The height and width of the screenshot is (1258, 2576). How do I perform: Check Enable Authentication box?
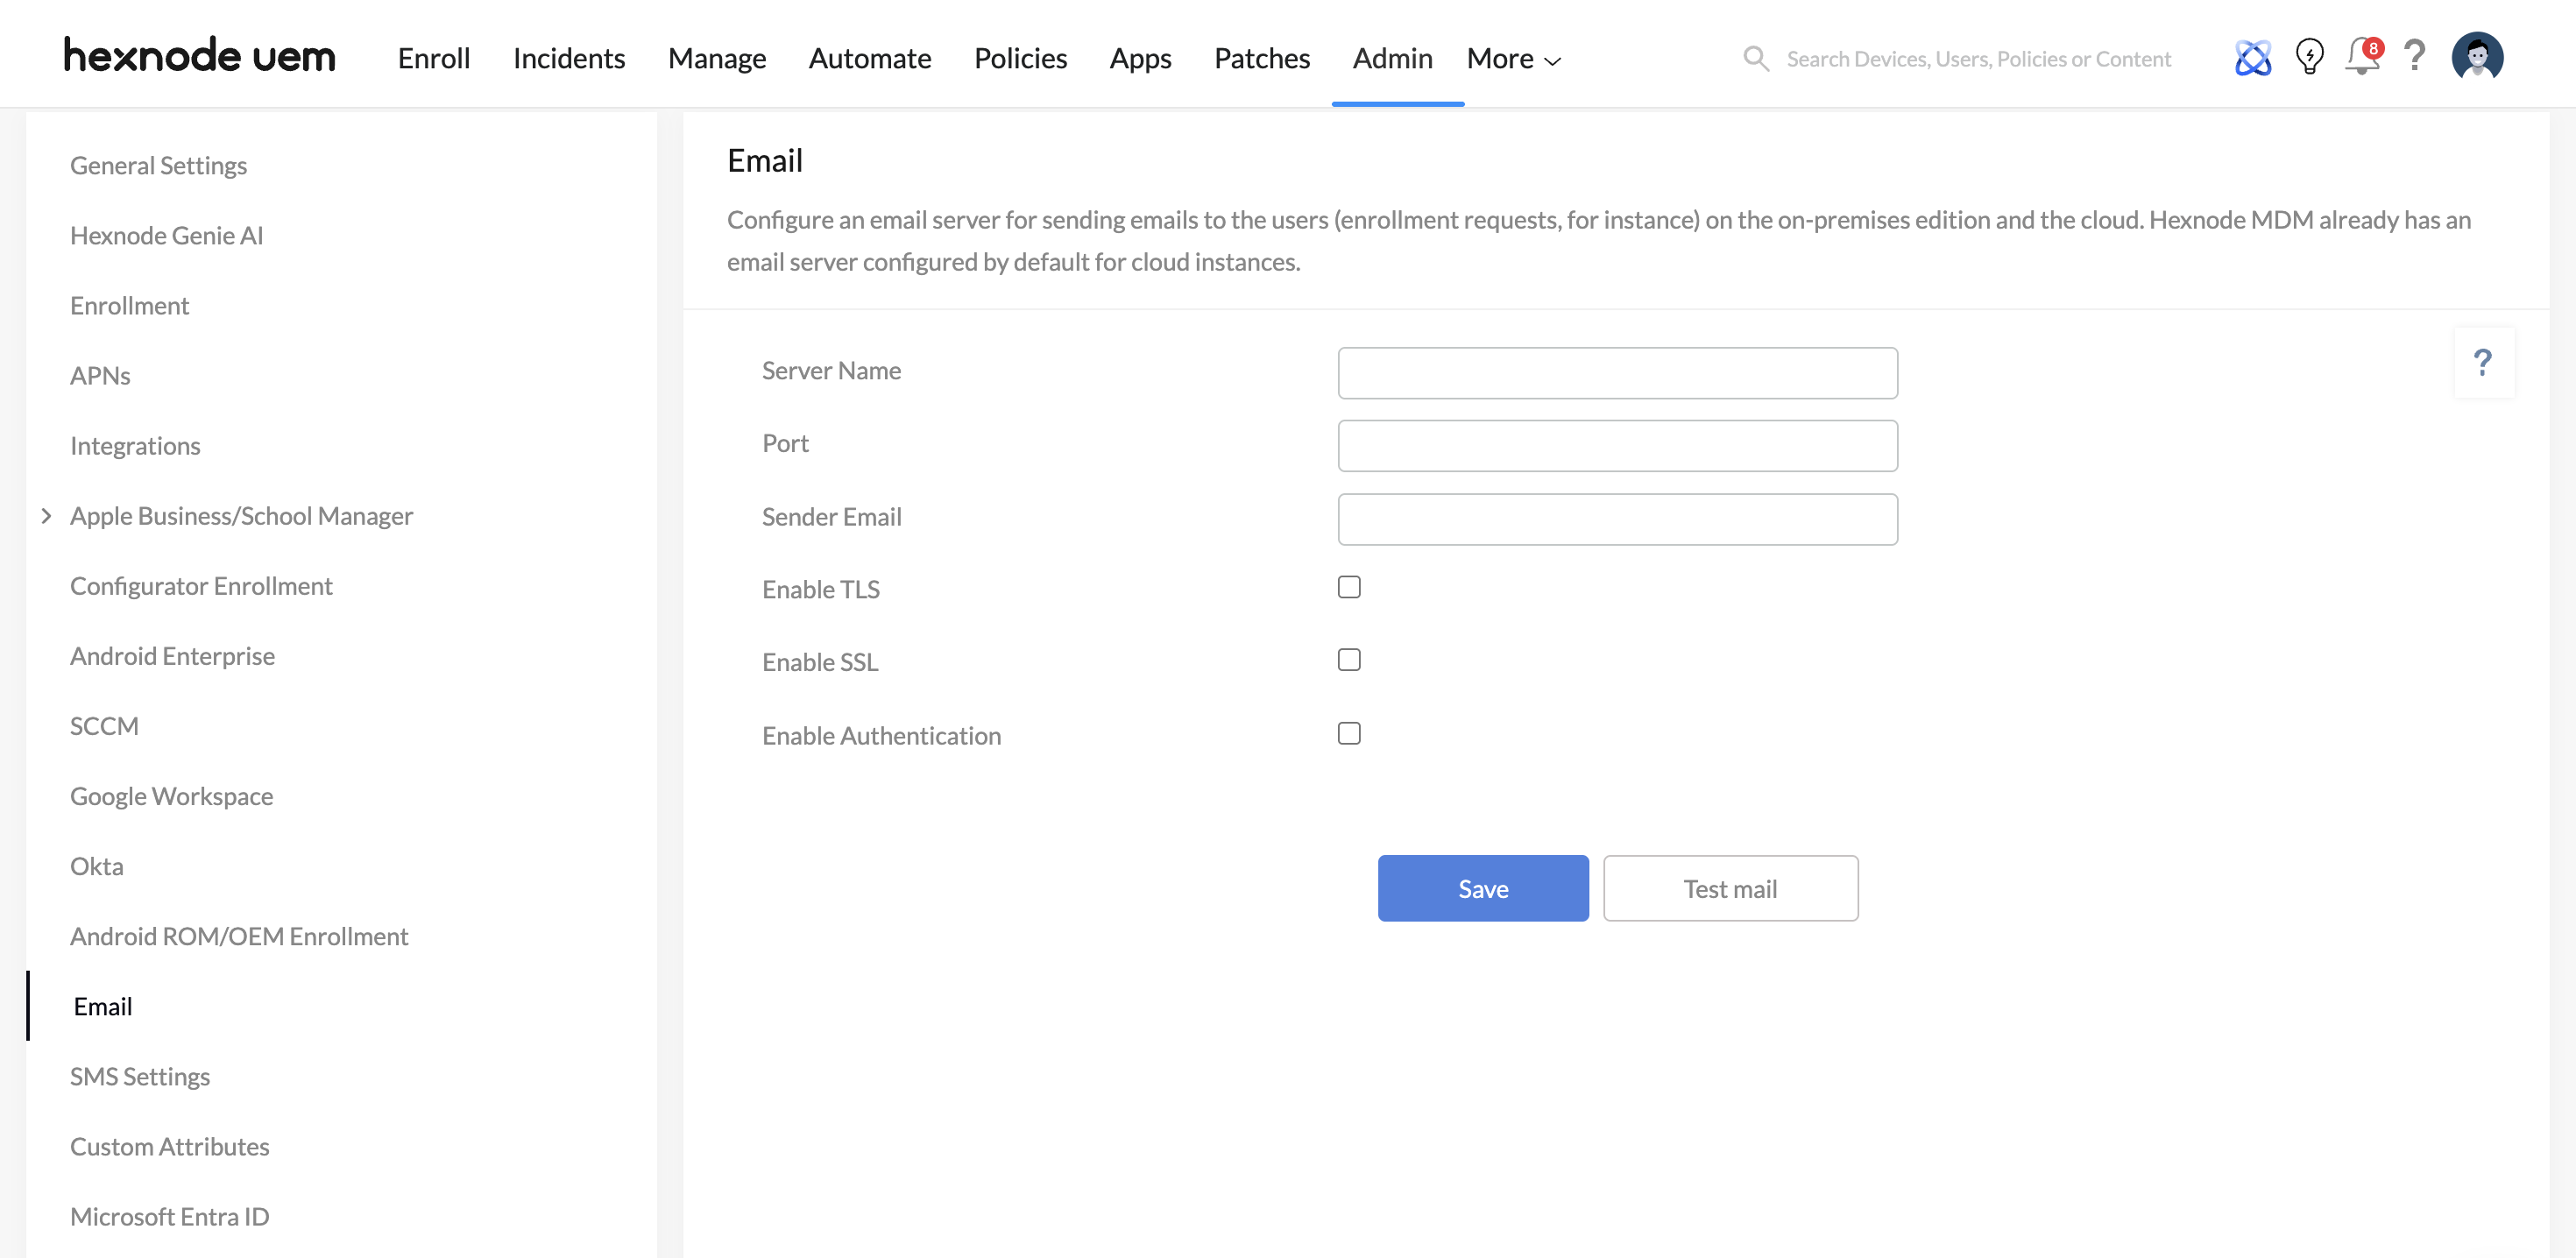(1349, 734)
